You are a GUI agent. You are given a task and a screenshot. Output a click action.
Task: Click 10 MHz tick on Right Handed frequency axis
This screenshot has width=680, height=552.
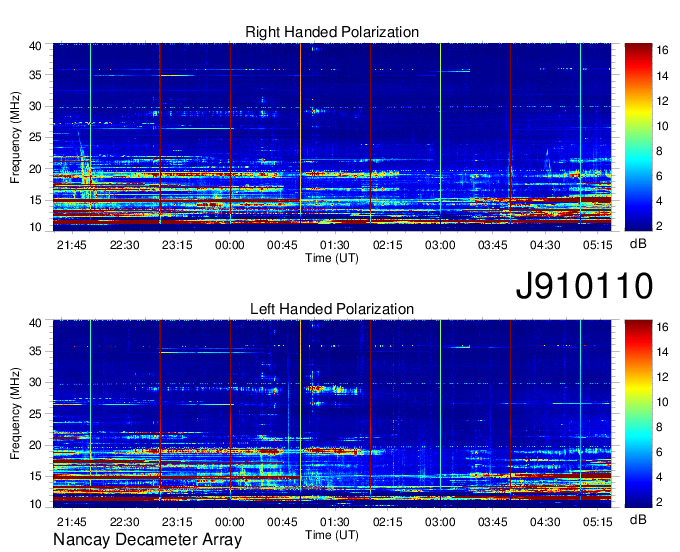click(x=35, y=227)
